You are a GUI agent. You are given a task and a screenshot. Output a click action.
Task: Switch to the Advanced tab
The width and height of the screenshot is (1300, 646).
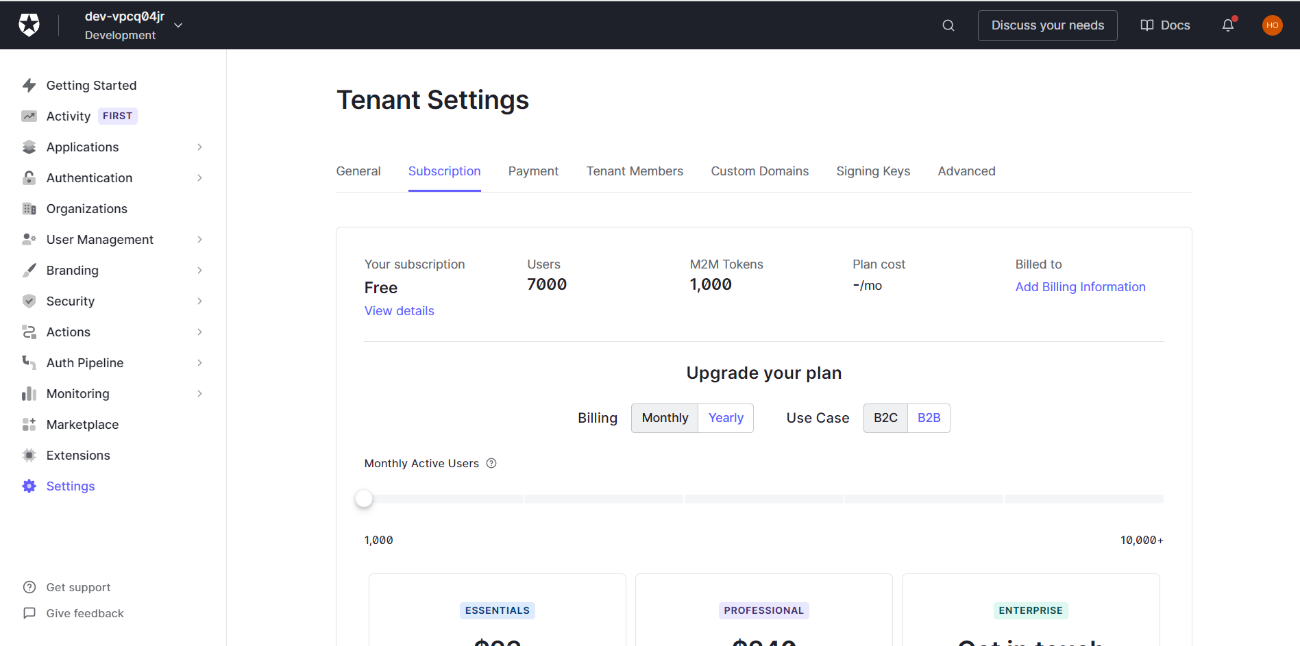click(x=966, y=171)
